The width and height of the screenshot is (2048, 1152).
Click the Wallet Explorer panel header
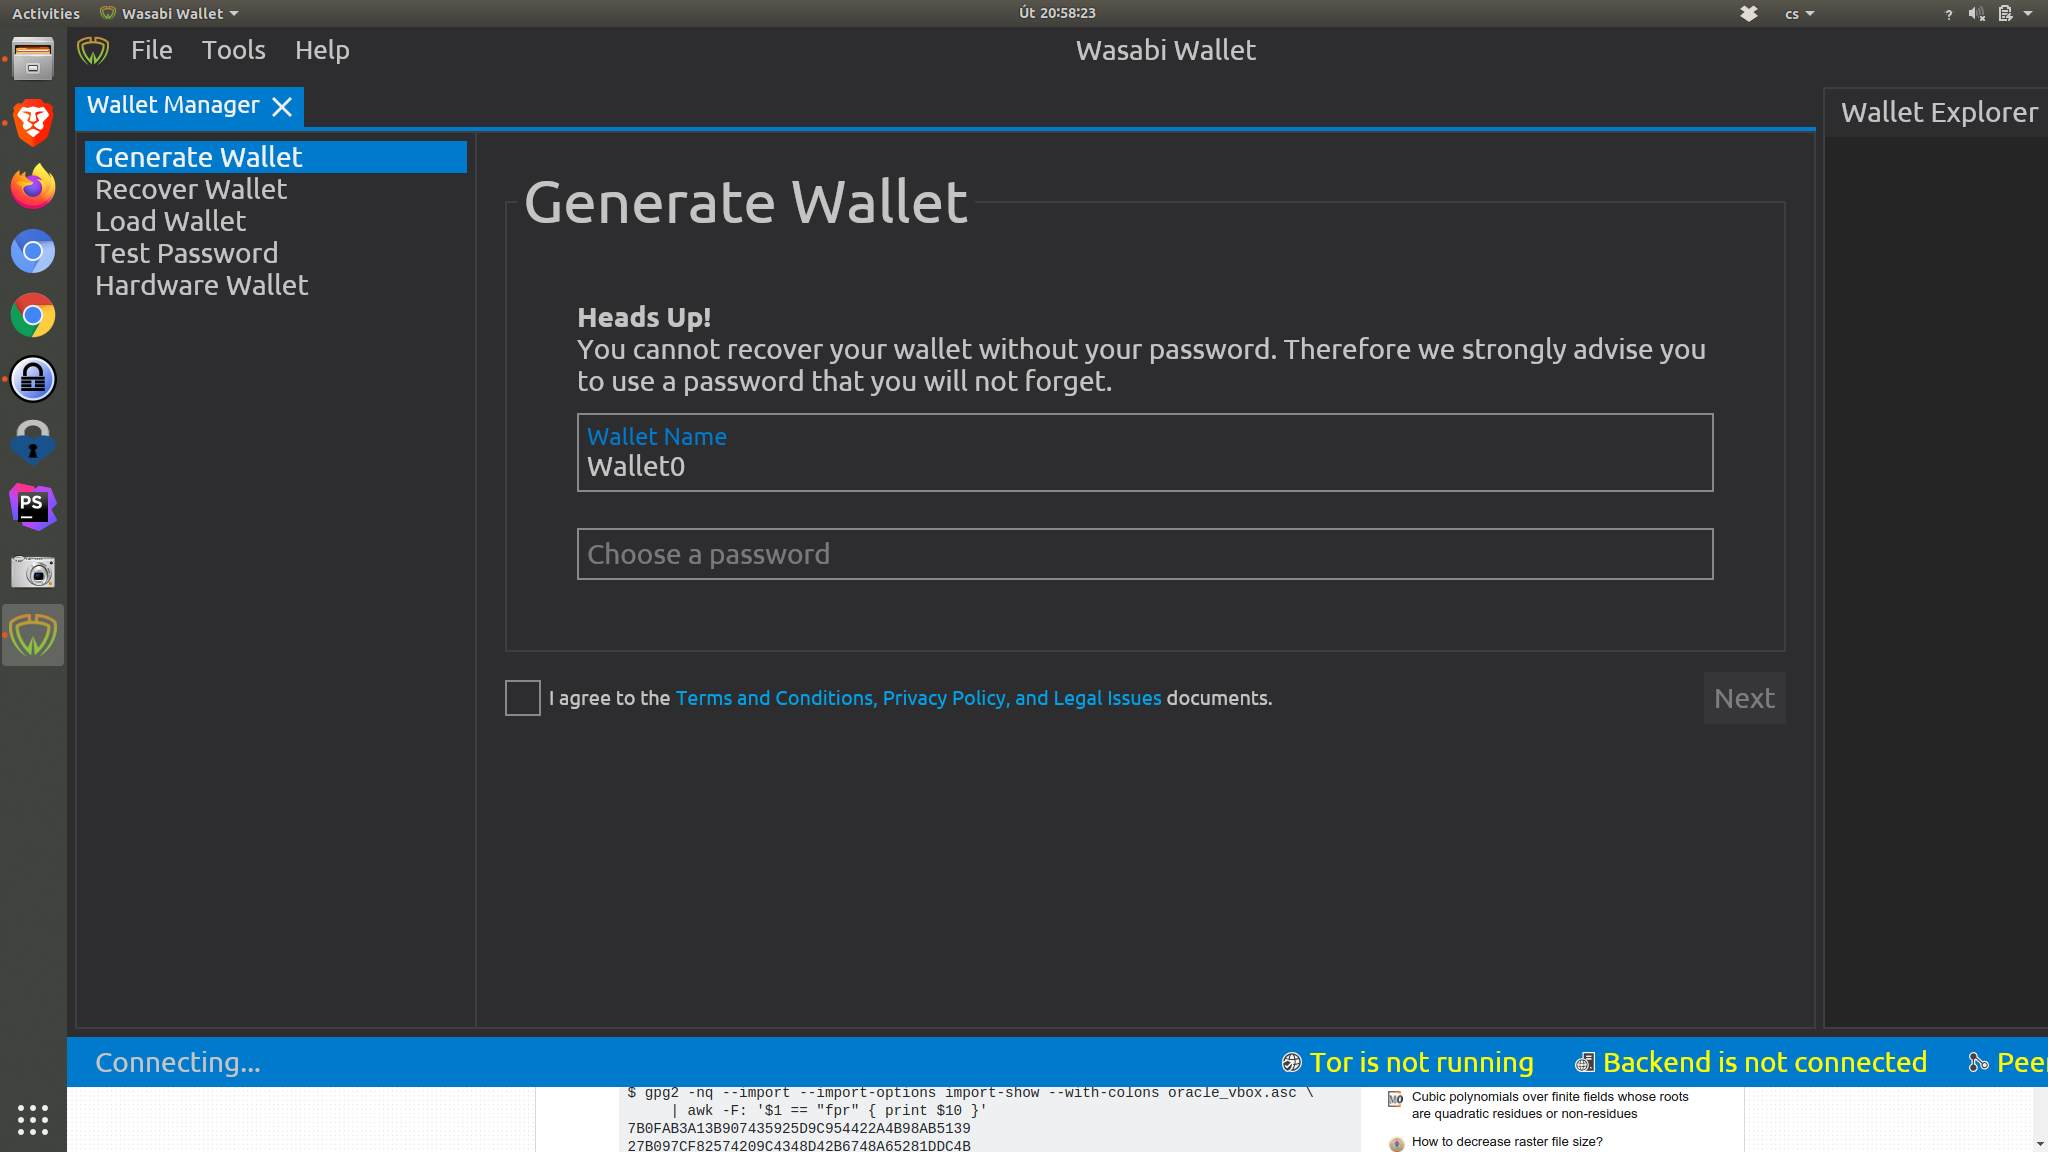click(1939, 112)
